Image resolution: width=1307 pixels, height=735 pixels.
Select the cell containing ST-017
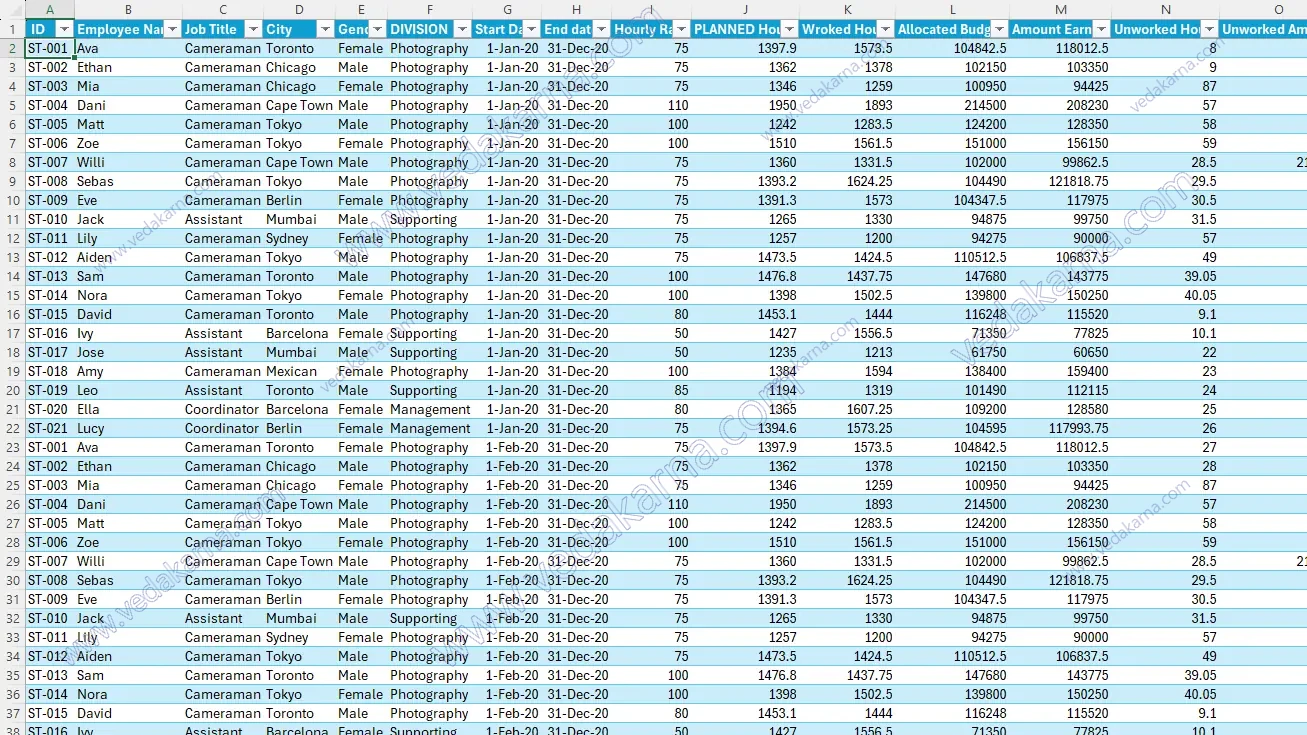tap(50, 352)
